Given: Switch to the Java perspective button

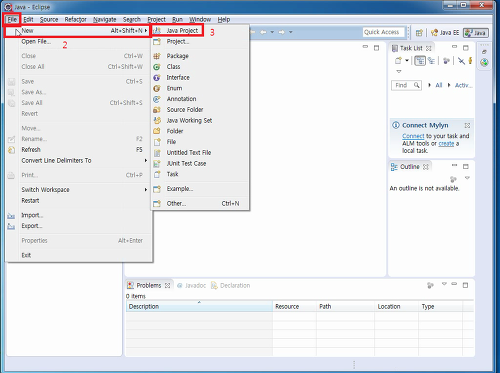Looking at the screenshot, I should click(476, 33).
